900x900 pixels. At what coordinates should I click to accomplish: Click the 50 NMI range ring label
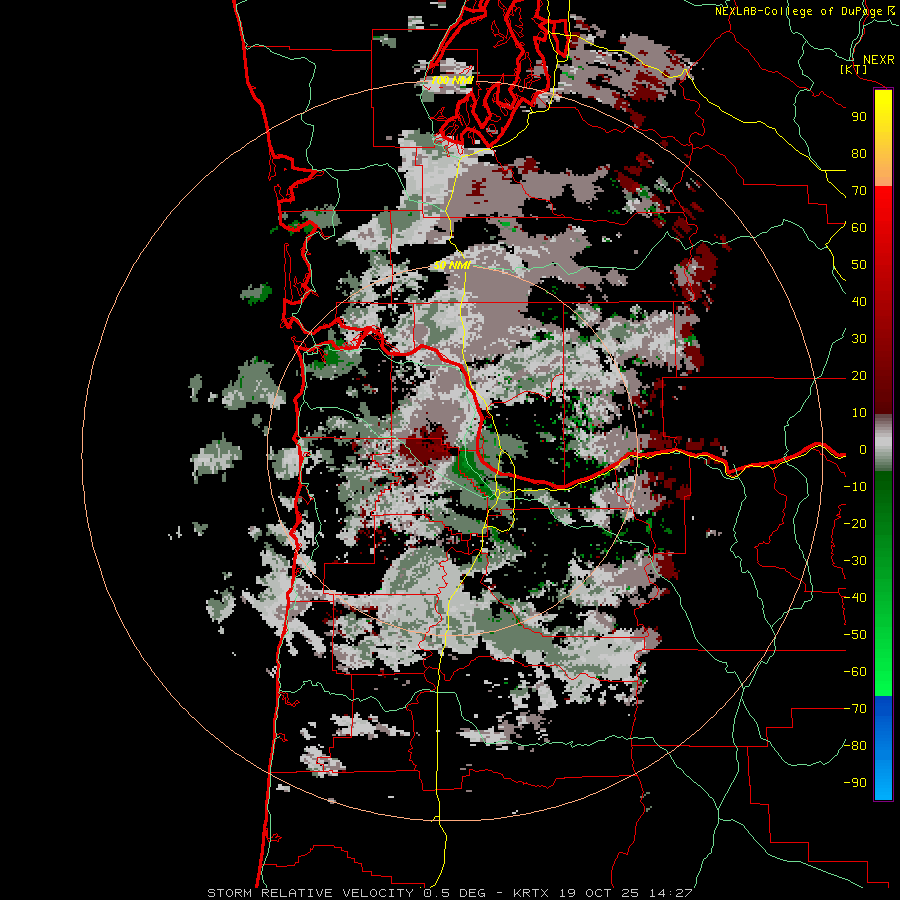(452, 265)
